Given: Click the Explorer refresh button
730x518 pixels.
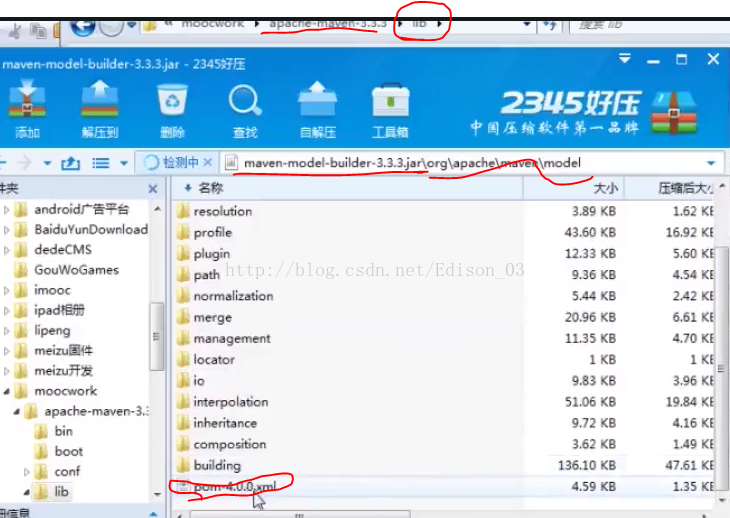Looking at the screenshot, I should 550,25.
